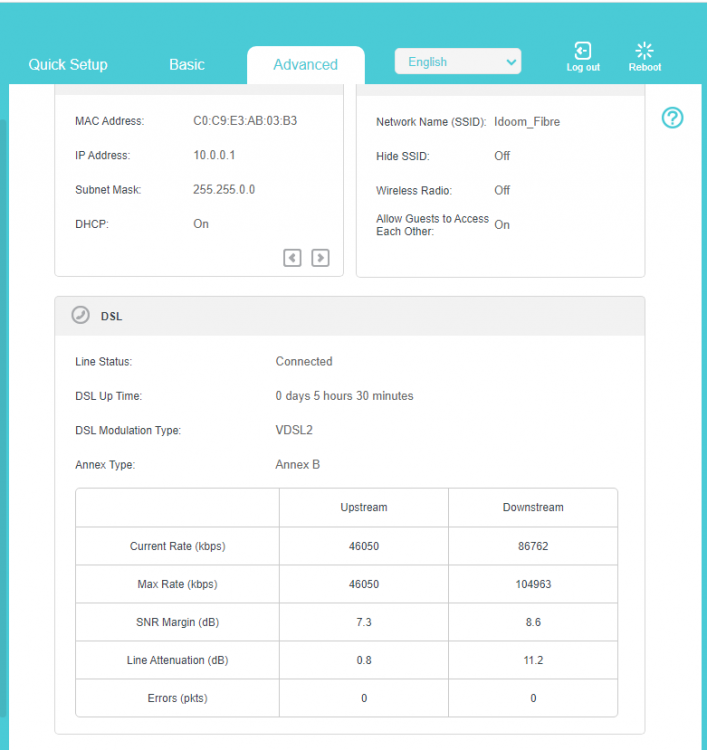Screen dimensions: 707x750
Task: Open the English language dropdown
Action: (458, 62)
